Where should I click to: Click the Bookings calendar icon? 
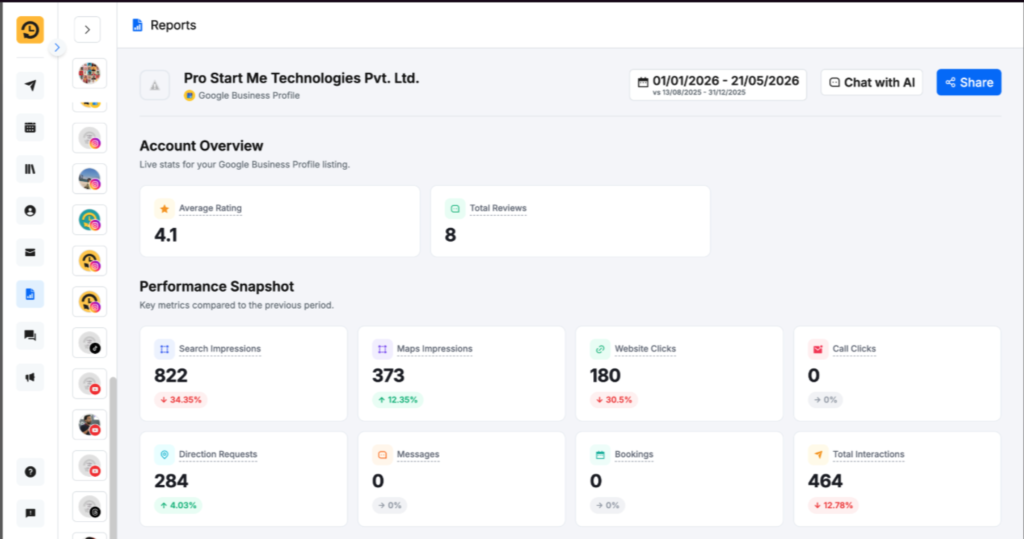coord(600,454)
